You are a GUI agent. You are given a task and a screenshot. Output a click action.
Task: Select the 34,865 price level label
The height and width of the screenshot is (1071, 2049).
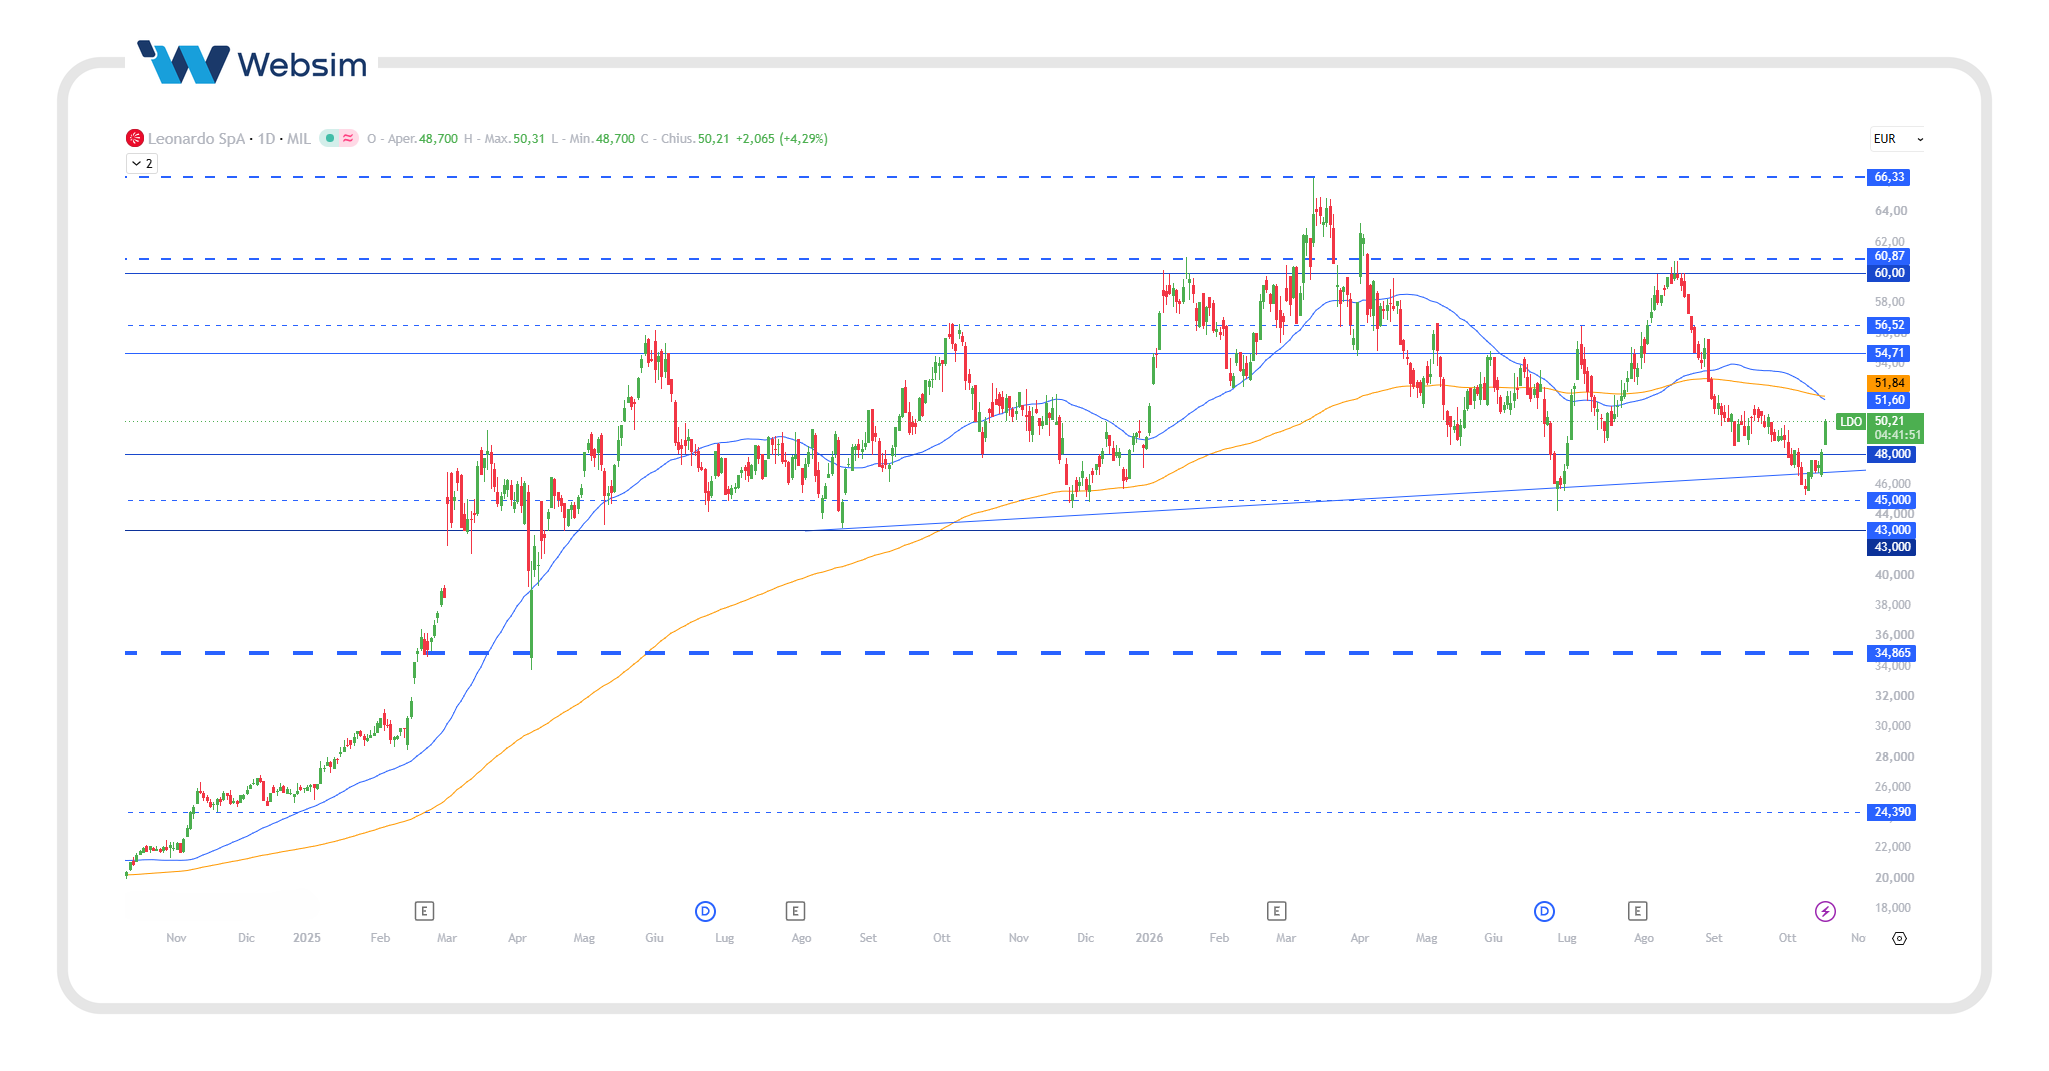click(1892, 653)
